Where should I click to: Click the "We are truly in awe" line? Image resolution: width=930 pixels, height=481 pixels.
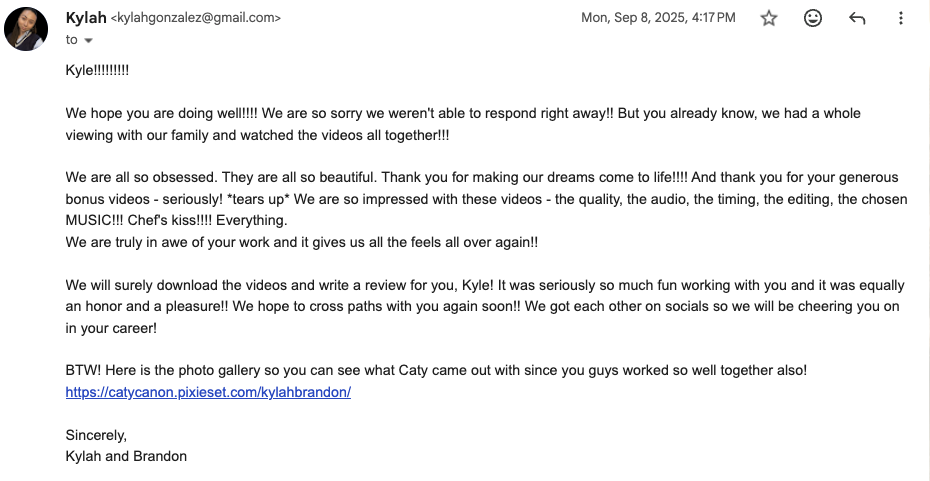302,242
